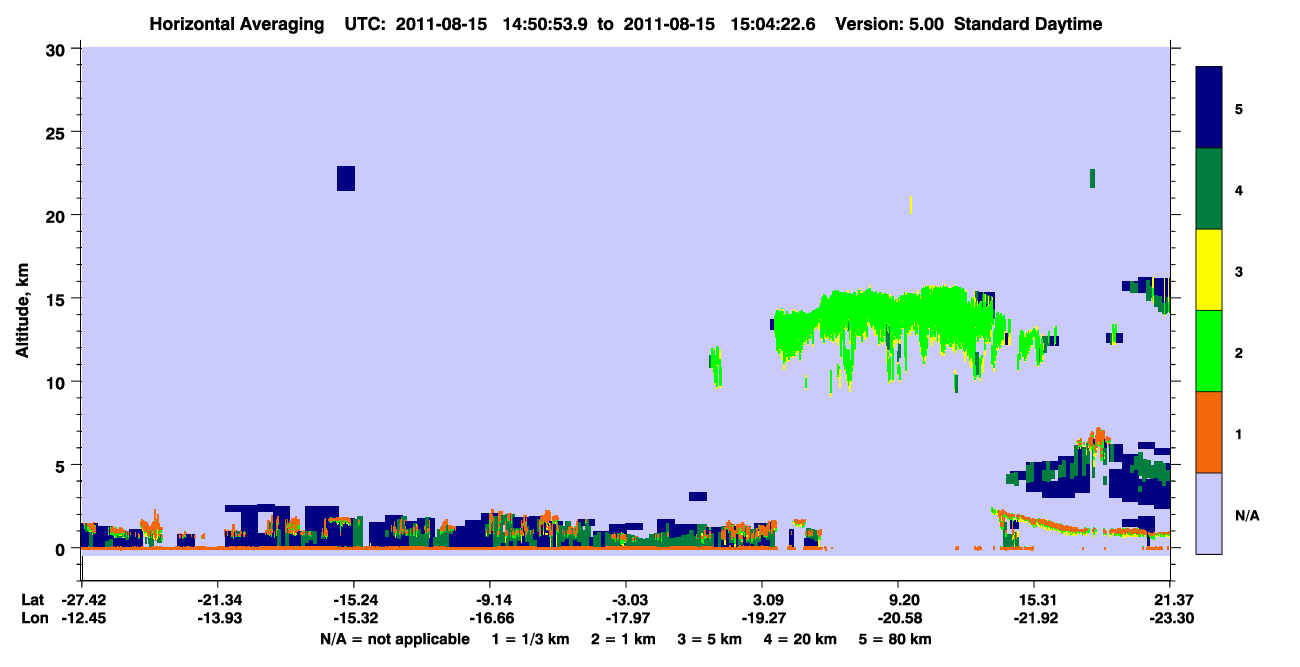Click the y-axis tick label 15
The height and width of the screenshot is (667, 1300).
click(x=58, y=298)
